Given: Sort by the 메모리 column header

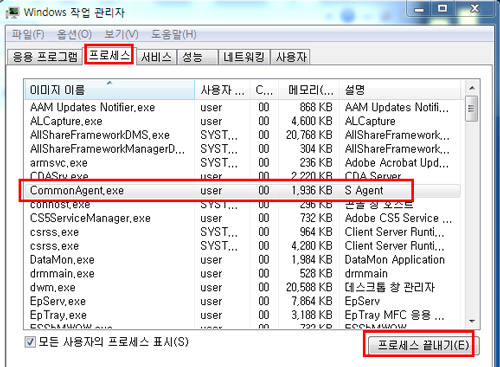Looking at the screenshot, I should (x=309, y=90).
